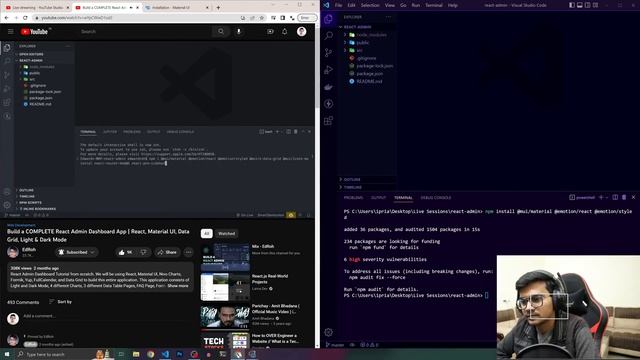
Task: Open the Explorer view in VS Code activity bar
Action: tap(328, 19)
